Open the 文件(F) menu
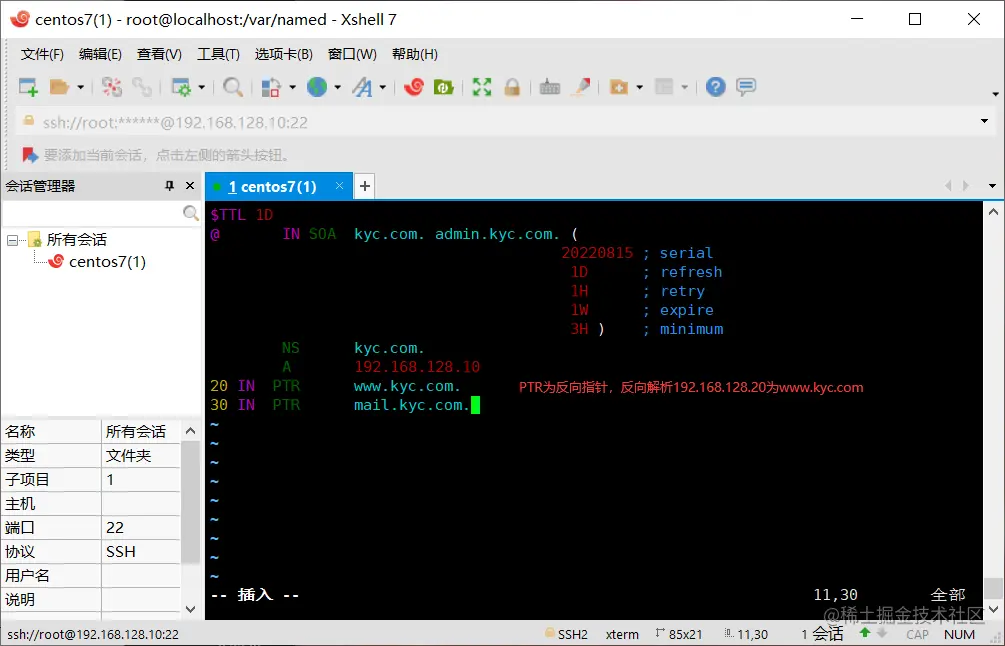Screen dimensions: 1005x646 pos(42,54)
